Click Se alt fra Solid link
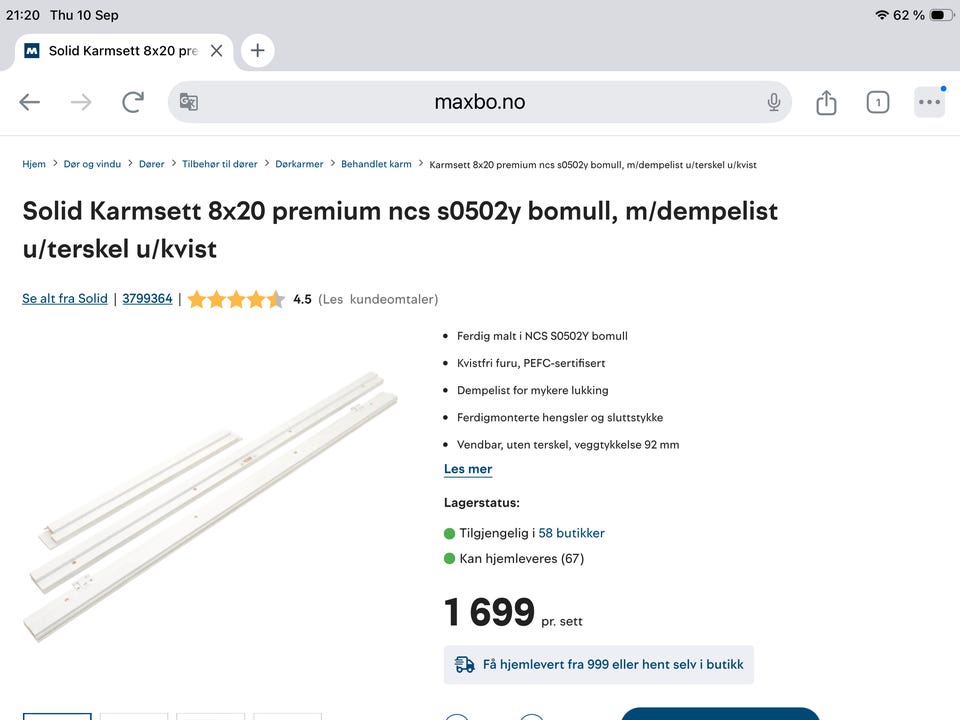The image size is (960, 720). [65, 299]
